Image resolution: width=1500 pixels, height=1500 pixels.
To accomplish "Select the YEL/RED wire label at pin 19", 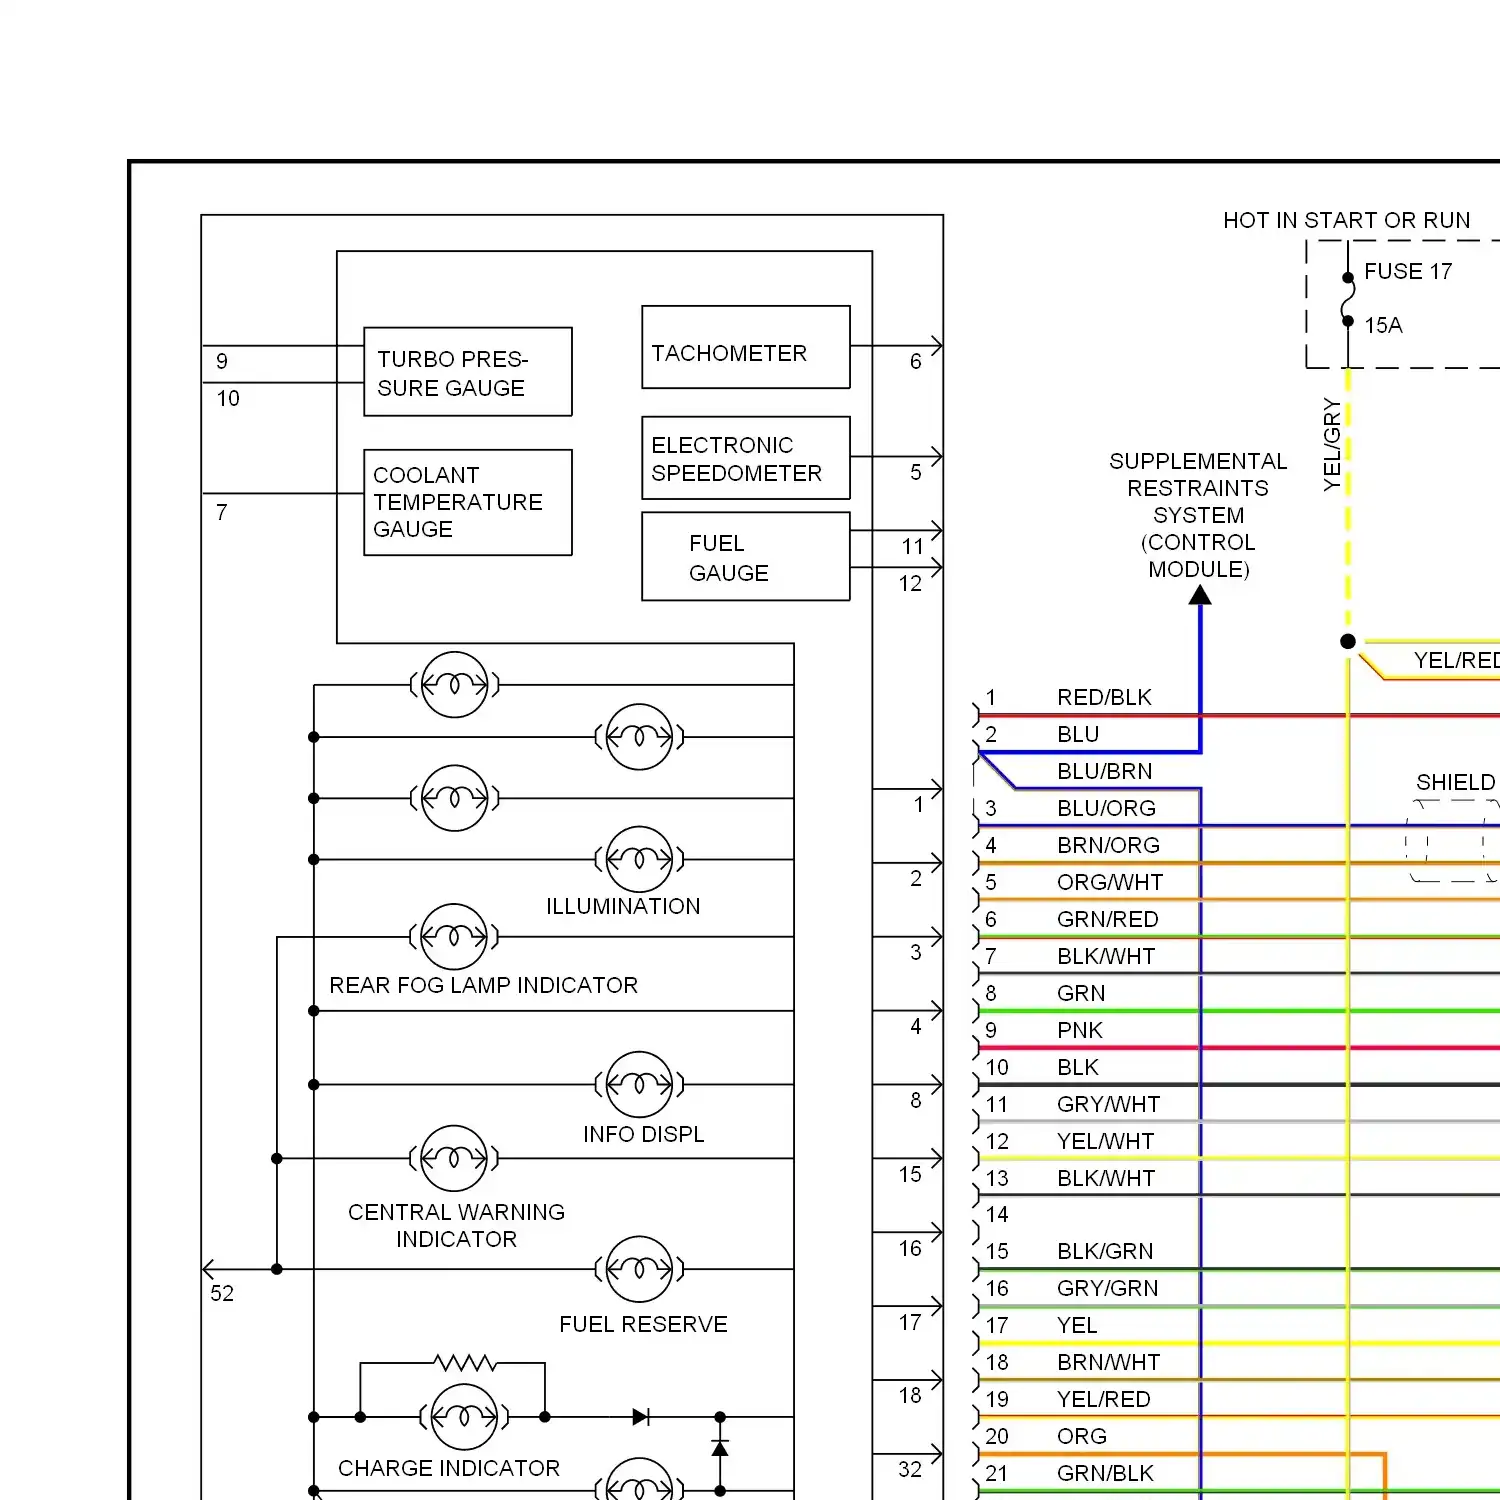I will (x=1104, y=1399).
